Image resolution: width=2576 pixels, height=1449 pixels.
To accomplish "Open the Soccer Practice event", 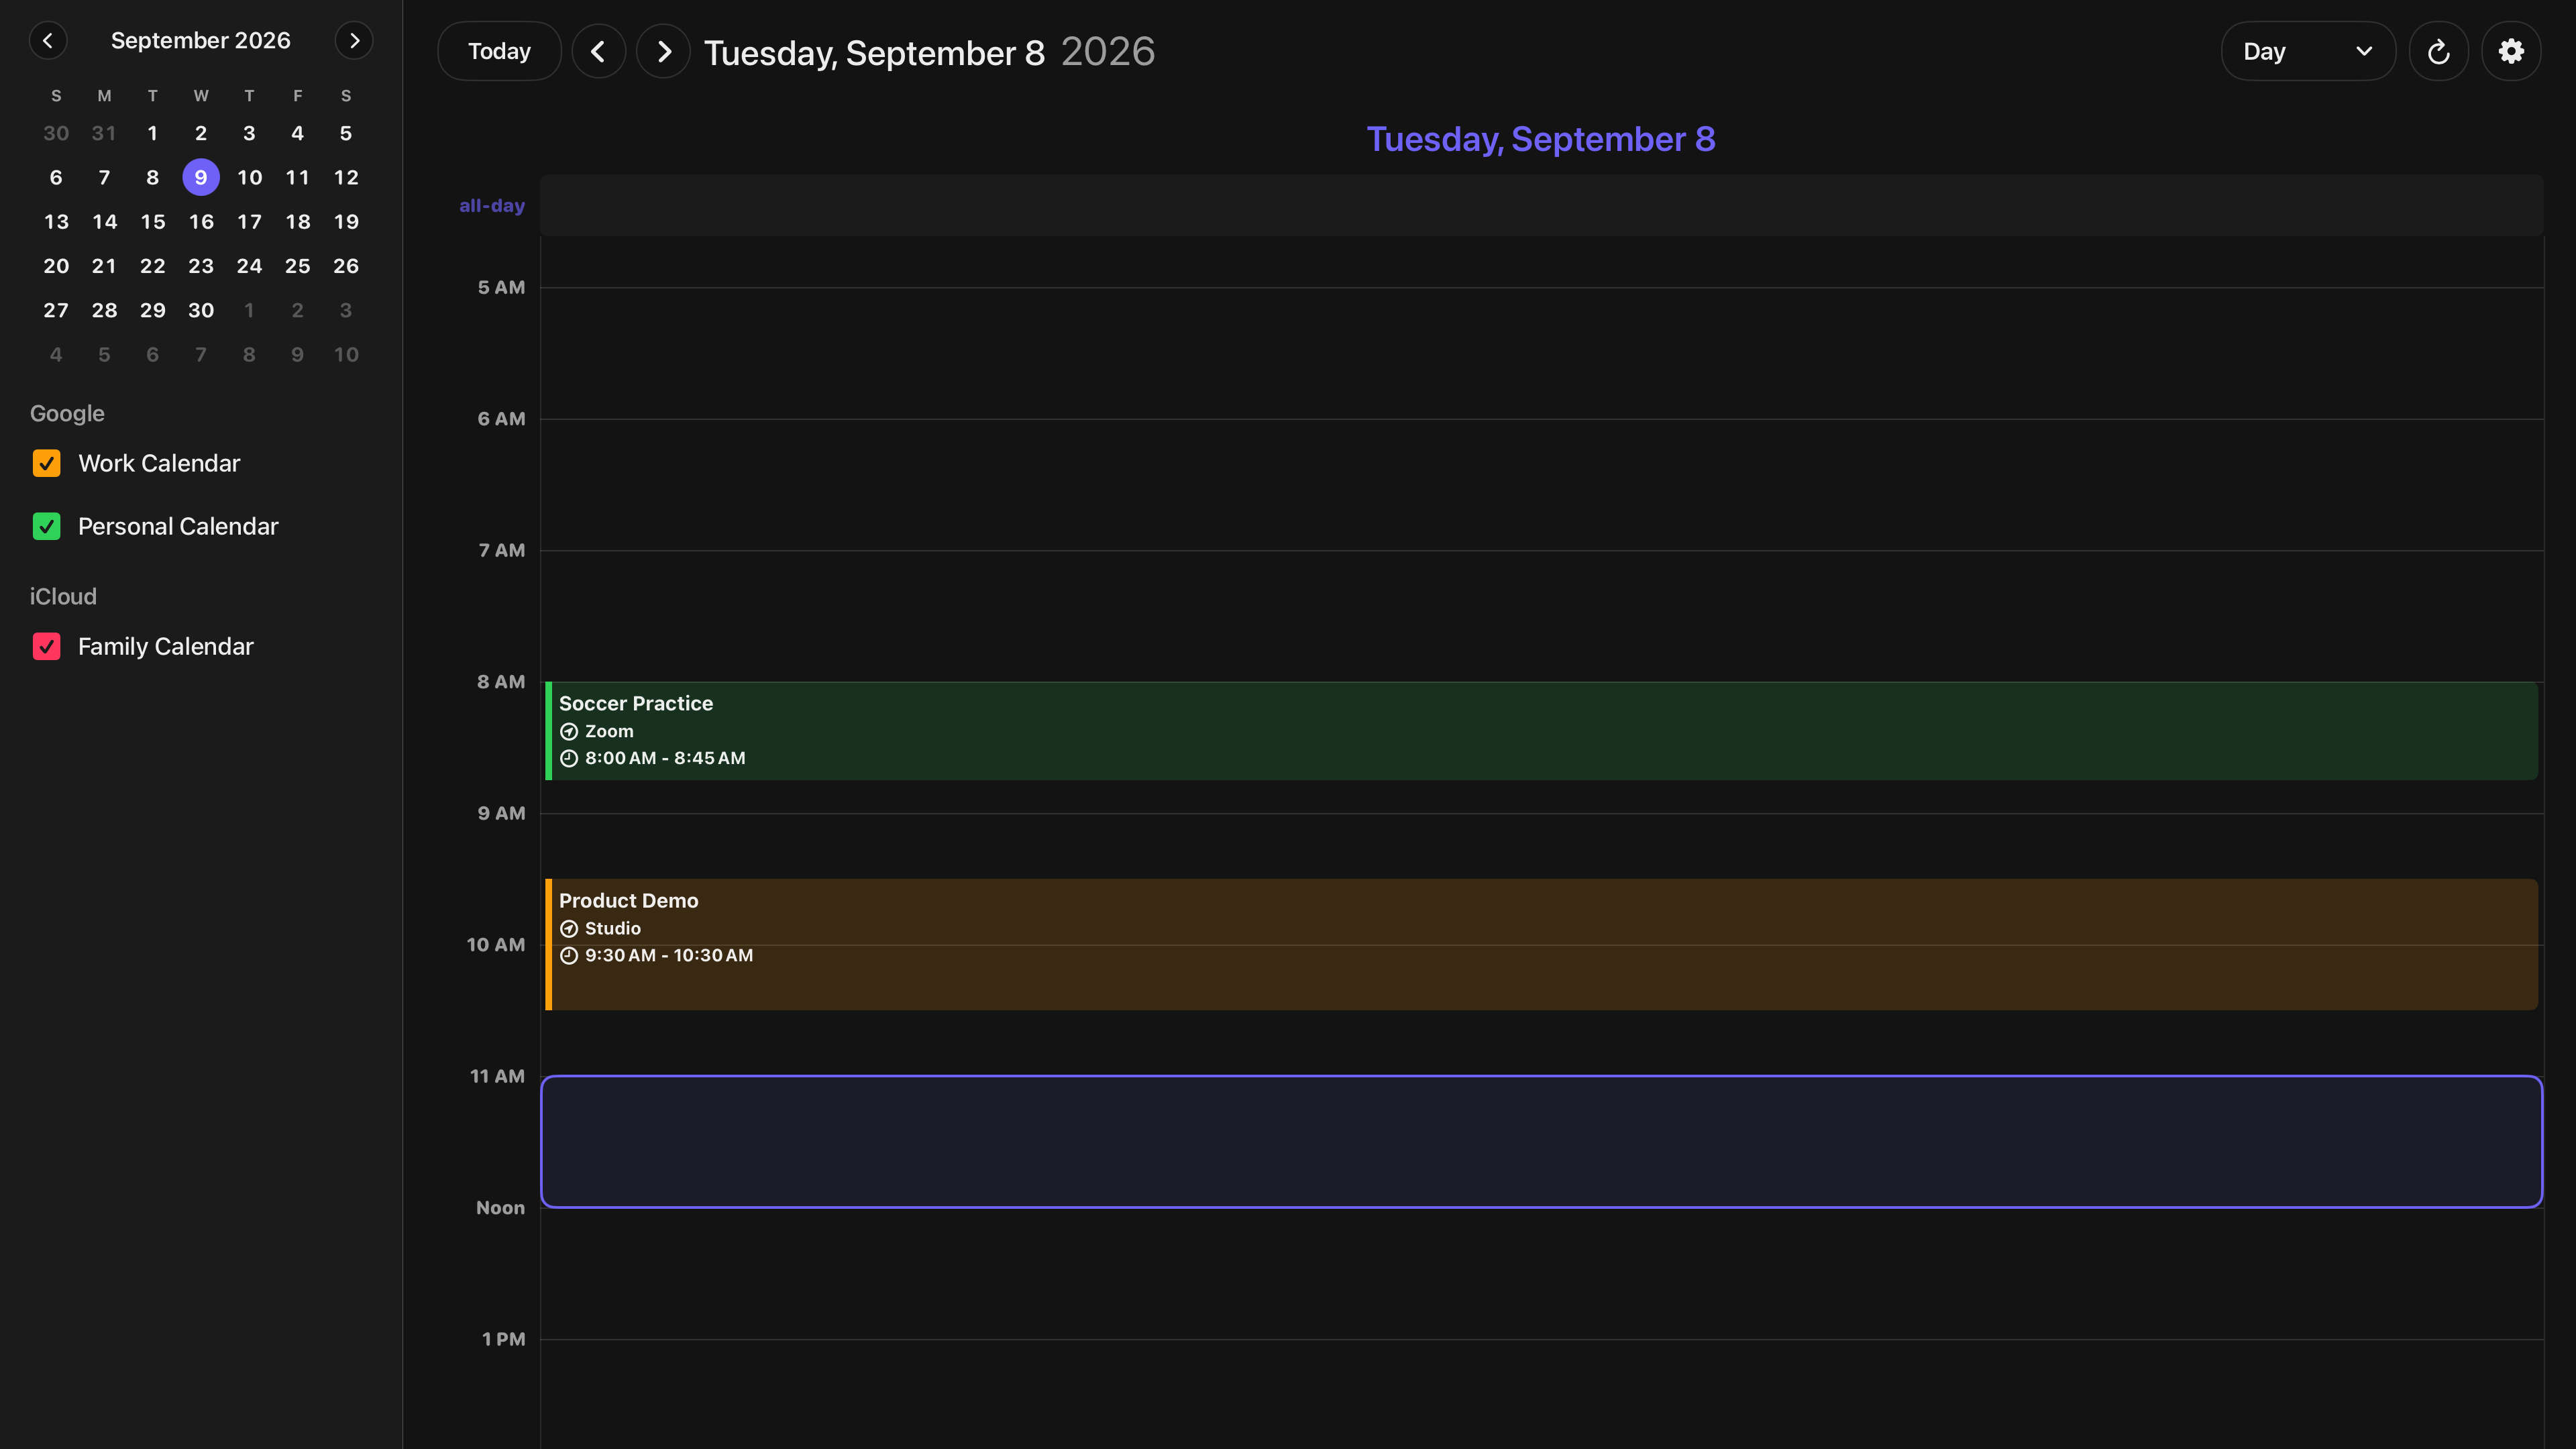I will (x=1541, y=731).
